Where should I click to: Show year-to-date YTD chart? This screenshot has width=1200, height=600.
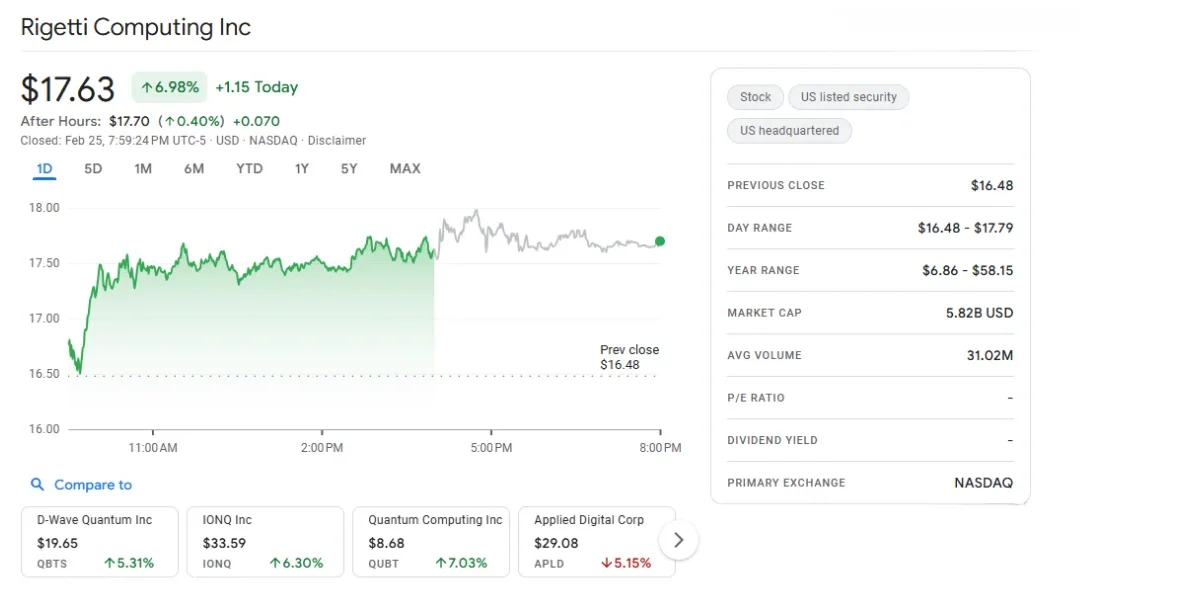point(249,168)
